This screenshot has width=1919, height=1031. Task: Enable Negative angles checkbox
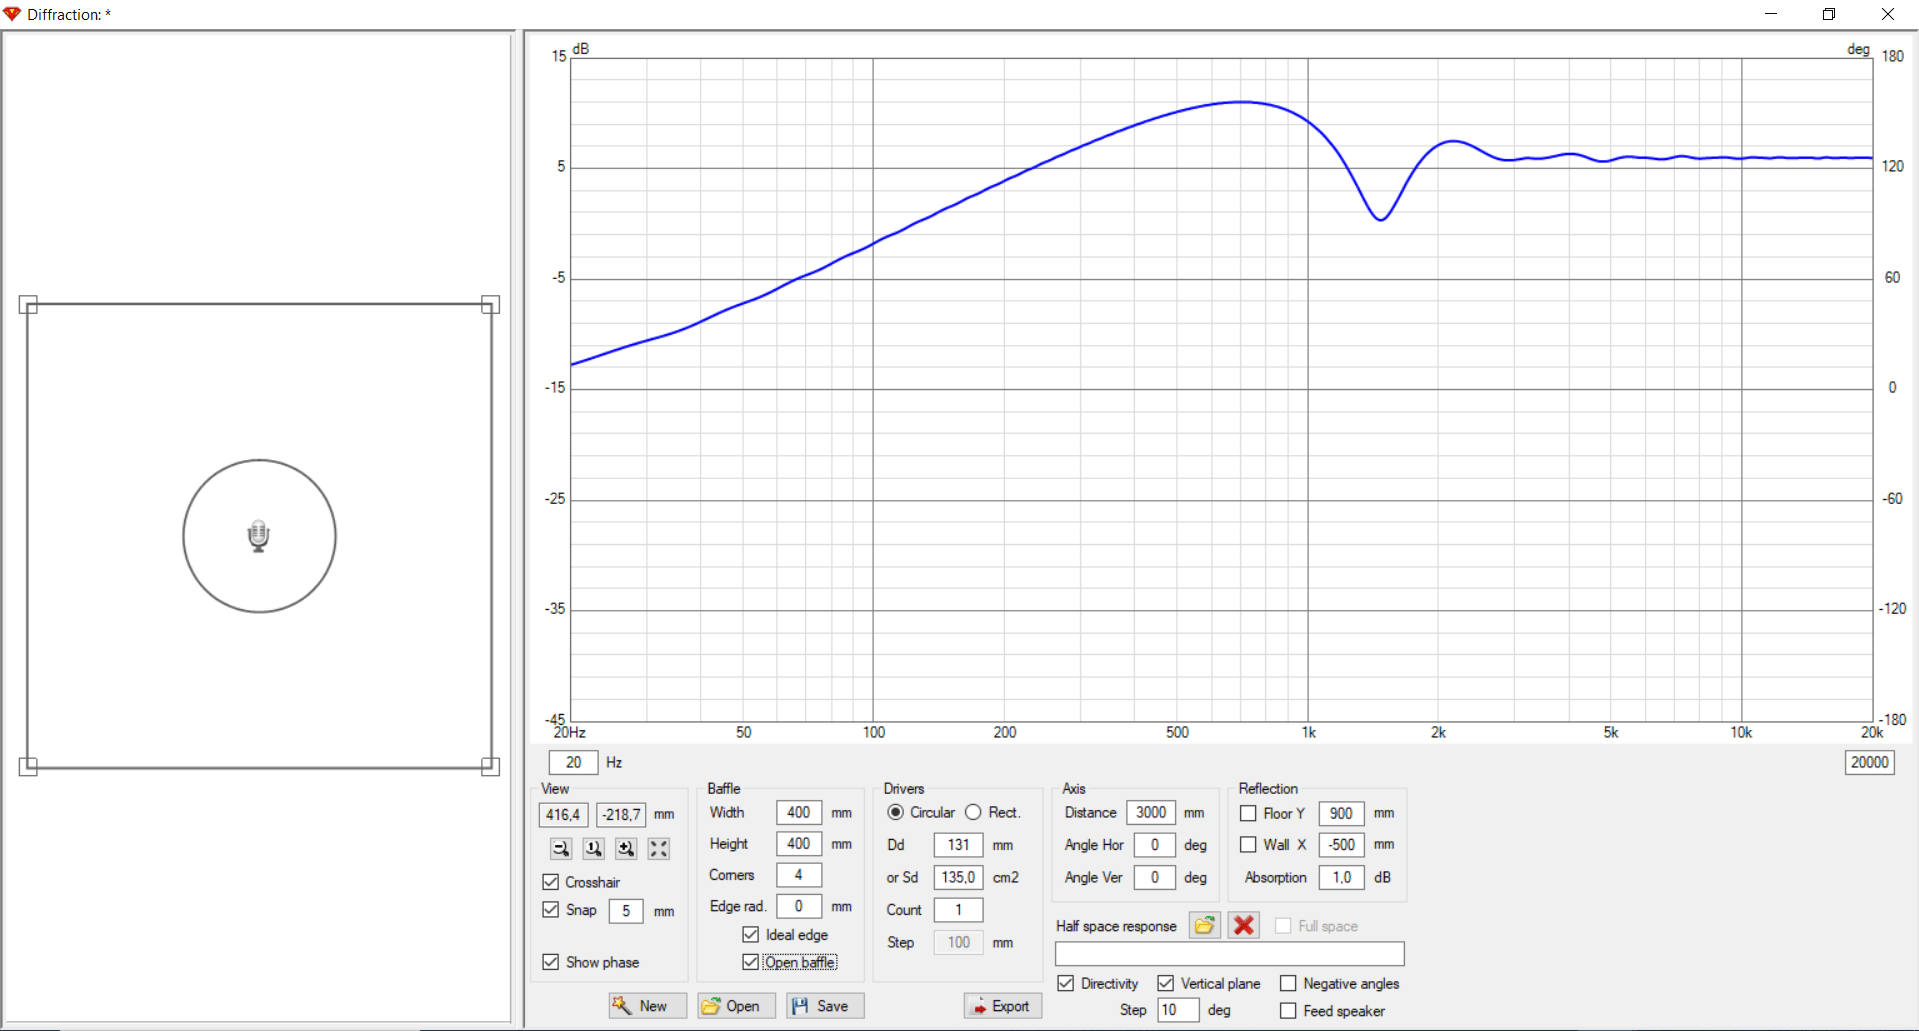click(x=1288, y=984)
